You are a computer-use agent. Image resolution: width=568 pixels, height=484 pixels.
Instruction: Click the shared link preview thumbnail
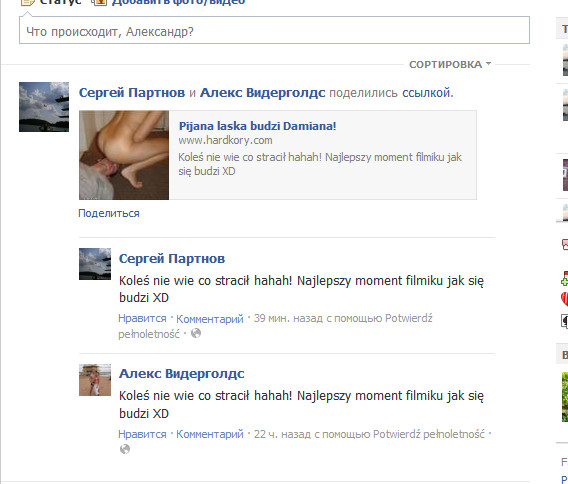124,155
